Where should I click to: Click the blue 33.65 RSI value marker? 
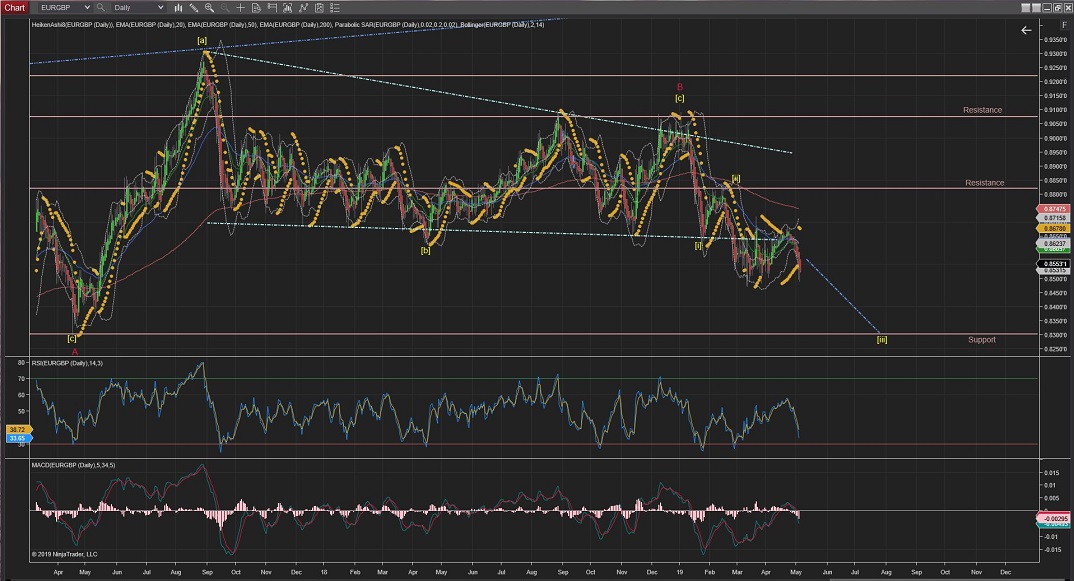click(x=18, y=438)
